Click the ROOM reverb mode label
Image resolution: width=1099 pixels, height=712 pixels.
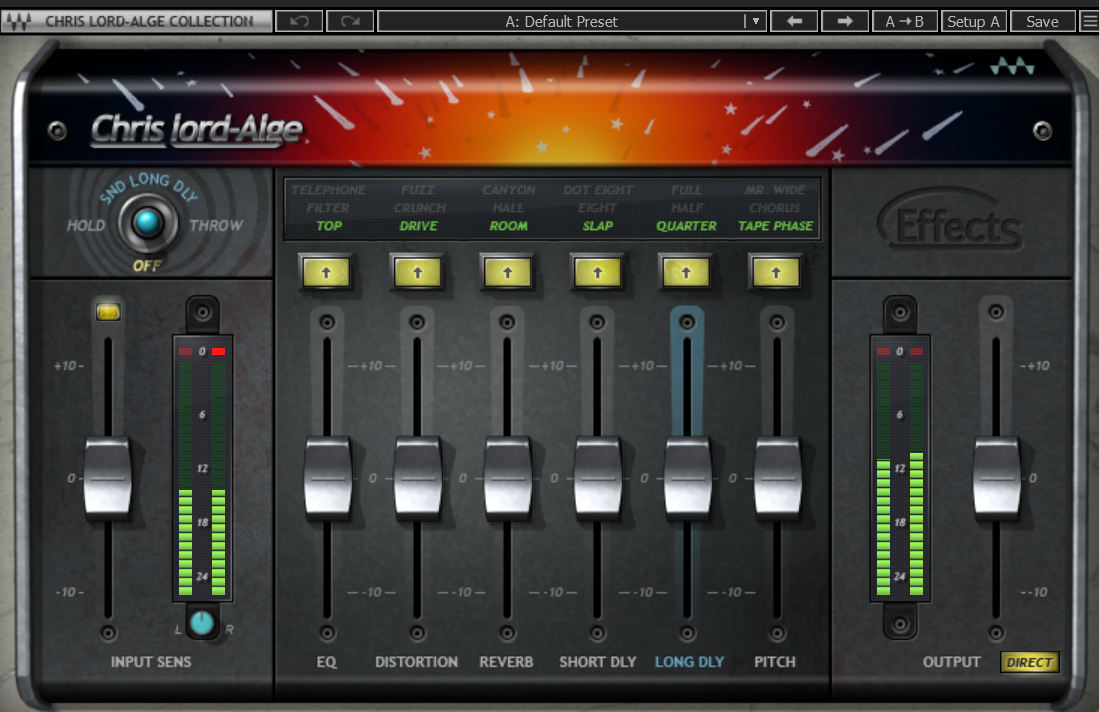(x=508, y=226)
